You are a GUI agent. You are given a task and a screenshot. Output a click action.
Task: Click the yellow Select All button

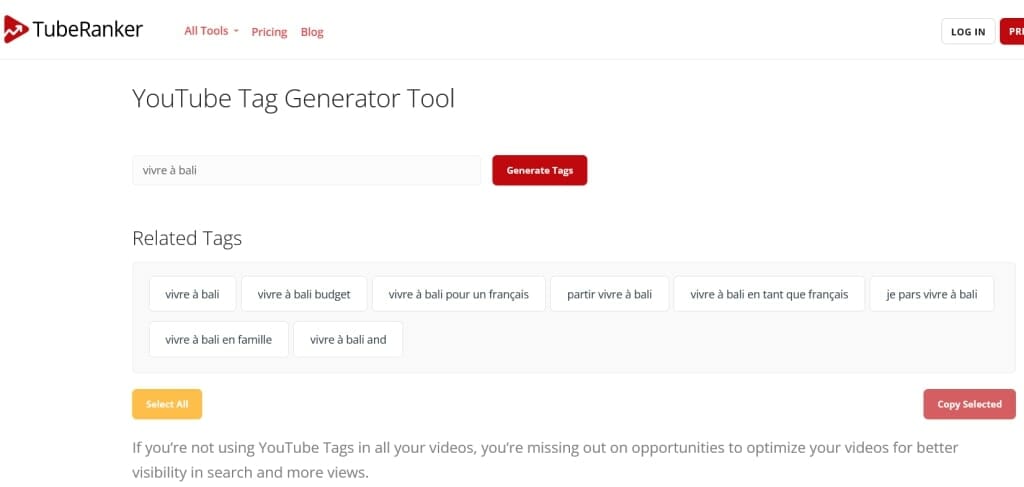point(167,404)
